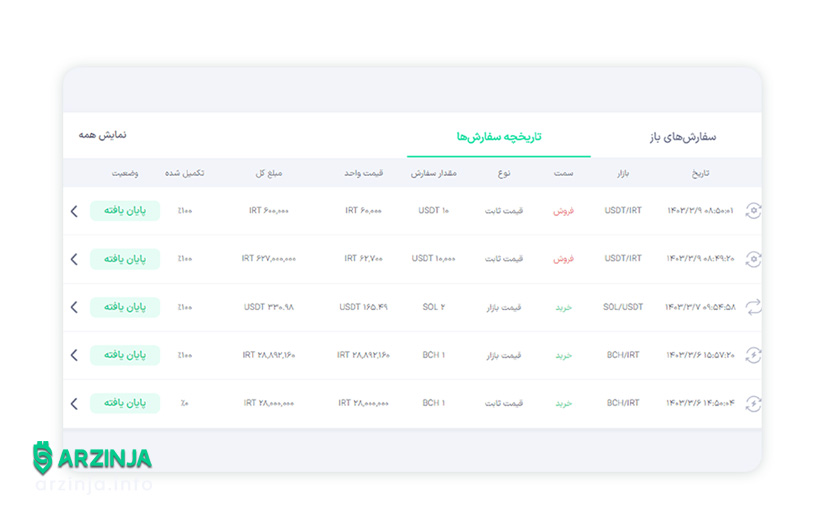Viewport: 822px width, 522px height.
Task: Click پایان یافته status of 0% completed order
Action: point(125,404)
